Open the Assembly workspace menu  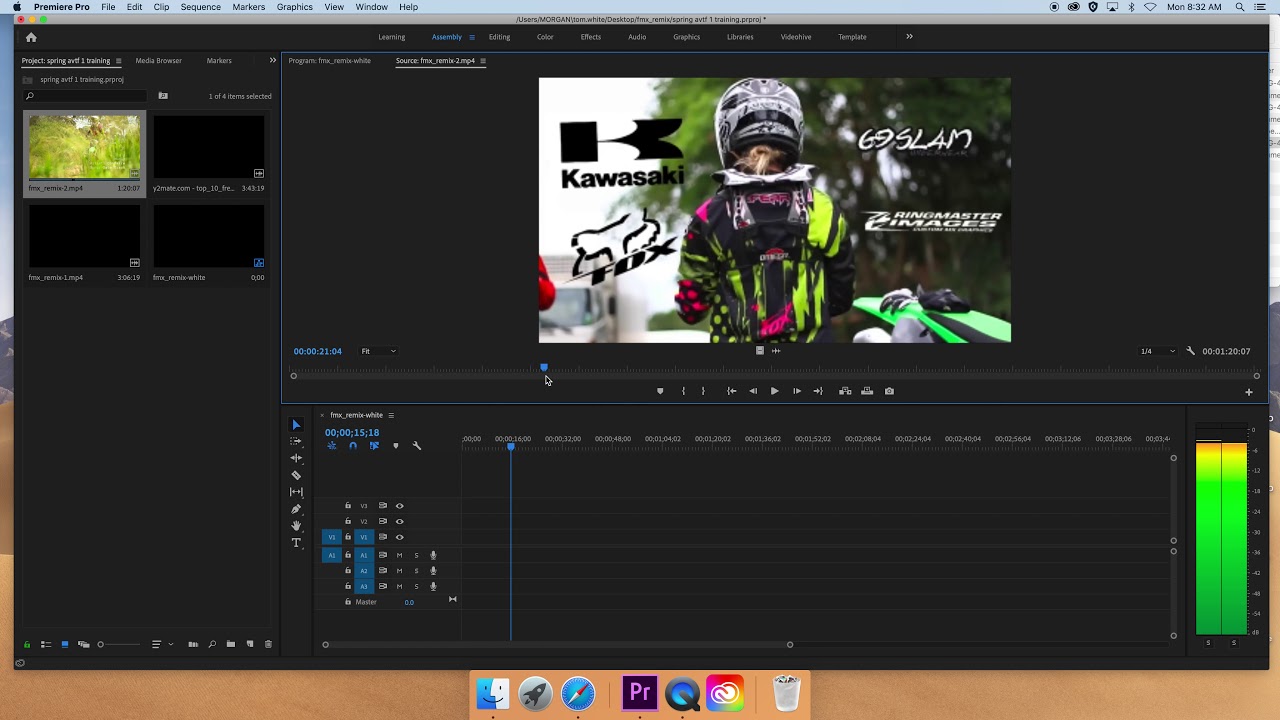[x=472, y=37]
